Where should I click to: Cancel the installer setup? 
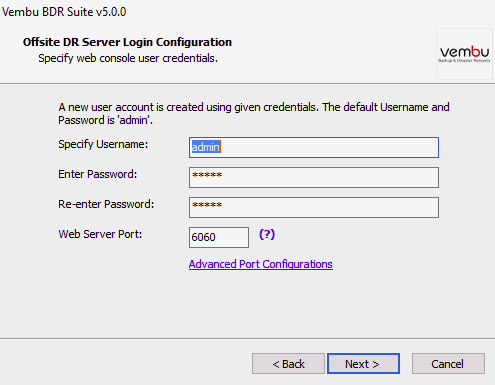448,364
